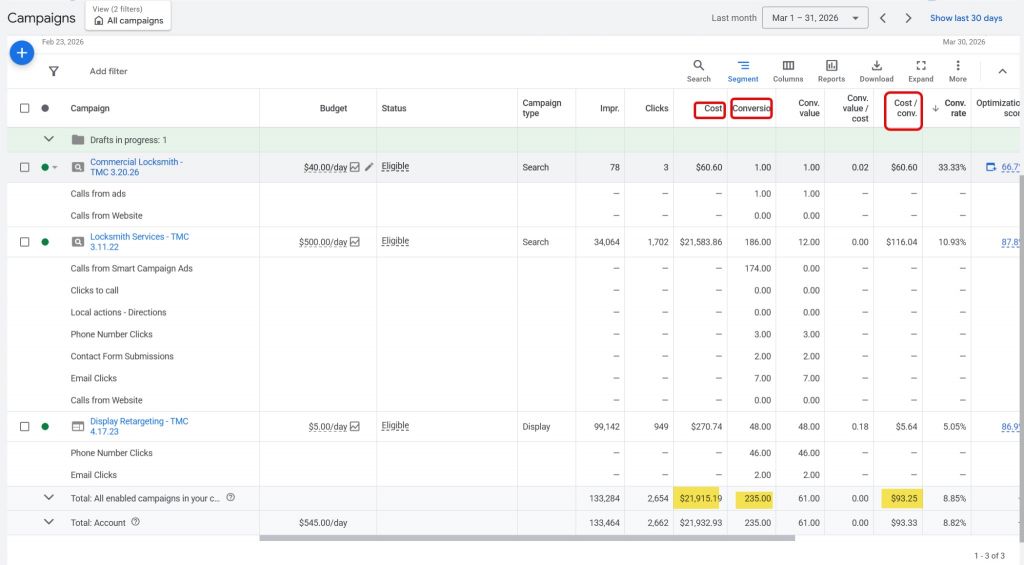Image resolution: width=1024 pixels, height=565 pixels.
Task: Click search campaign icon for Locksmith Services
Action: [78, 242]
